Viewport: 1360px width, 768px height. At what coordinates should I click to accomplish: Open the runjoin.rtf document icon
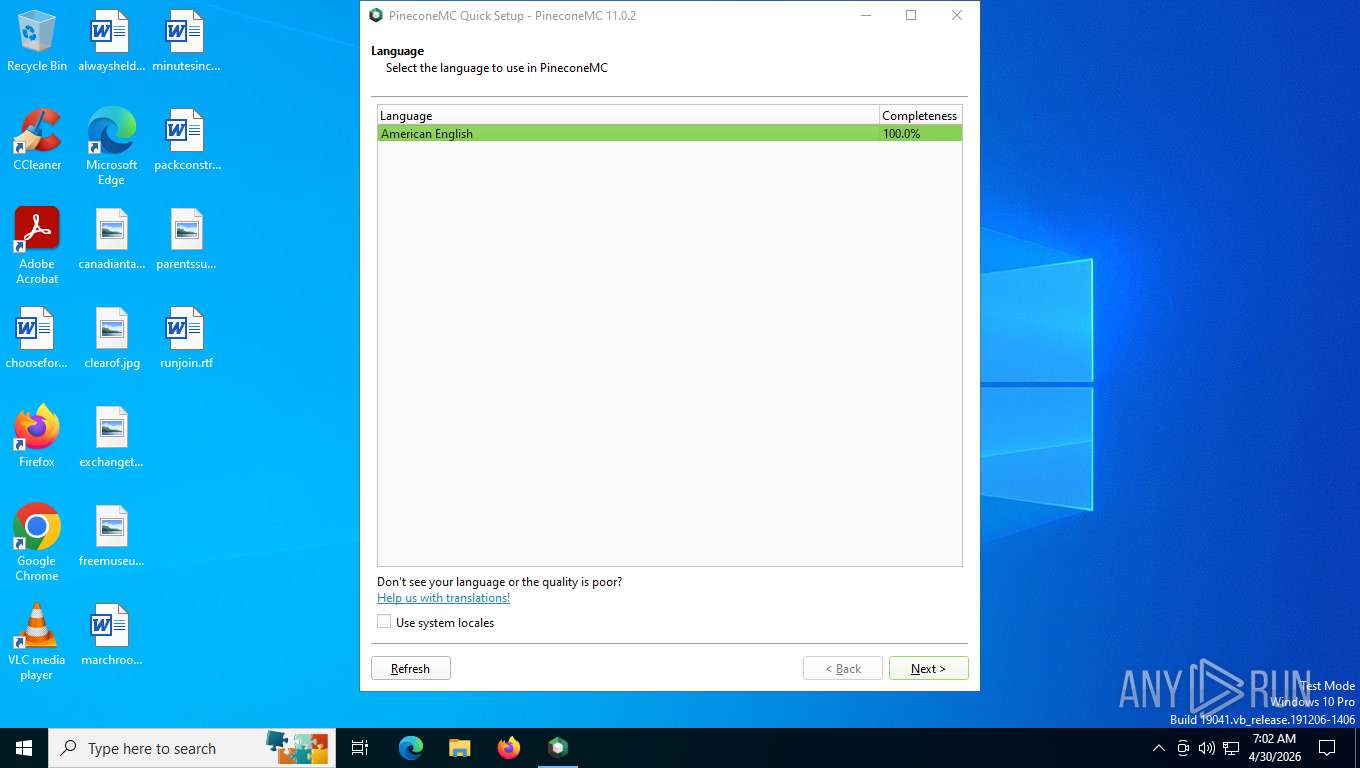186,339
